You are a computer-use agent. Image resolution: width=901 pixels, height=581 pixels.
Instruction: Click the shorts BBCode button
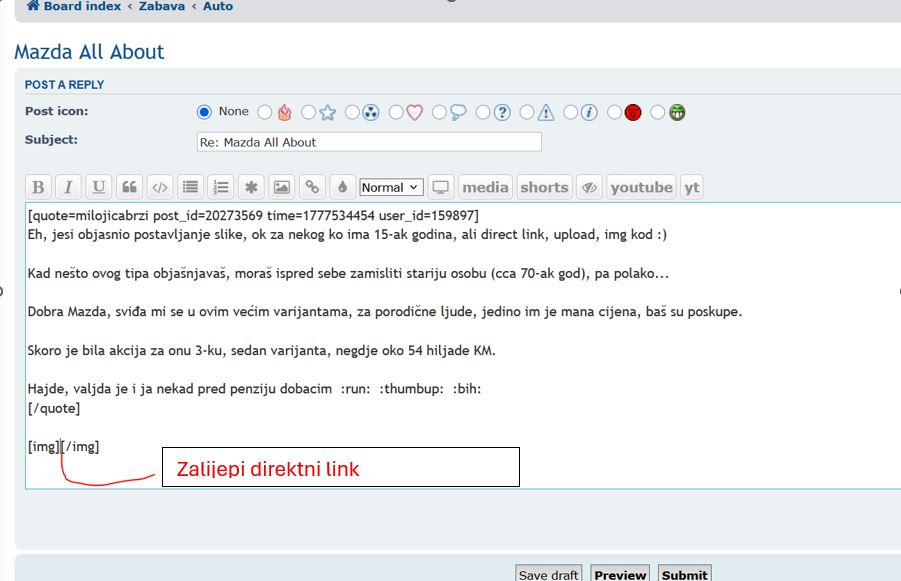[x=544, y=187]
